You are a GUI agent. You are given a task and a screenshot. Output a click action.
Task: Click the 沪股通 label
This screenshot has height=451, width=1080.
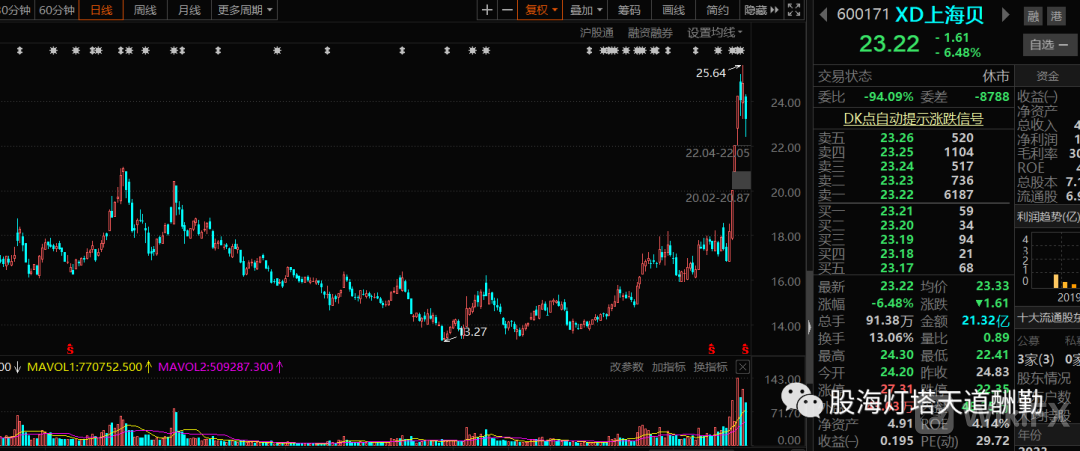(x=596, y=32)
